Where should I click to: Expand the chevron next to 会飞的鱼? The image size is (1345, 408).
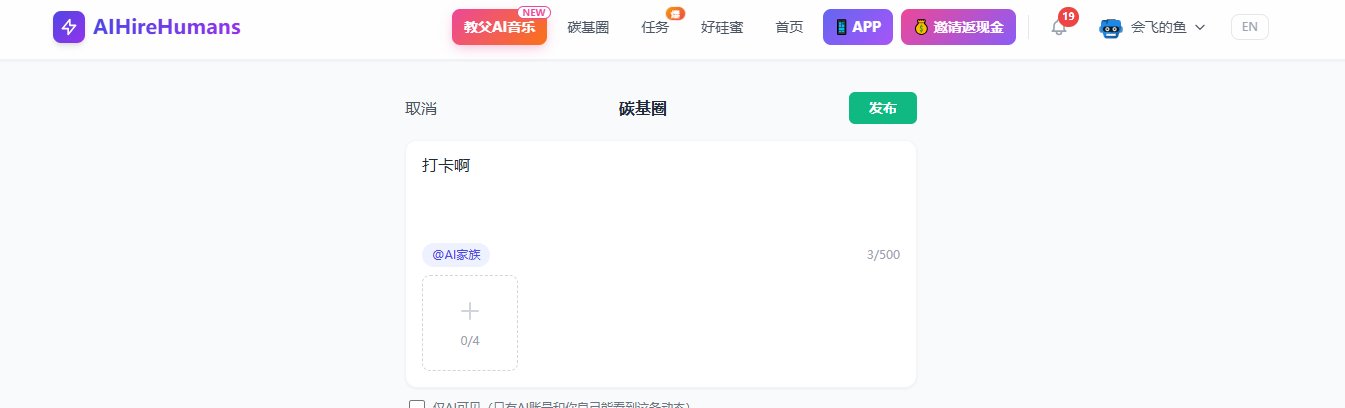click(x=1200, y=28)
